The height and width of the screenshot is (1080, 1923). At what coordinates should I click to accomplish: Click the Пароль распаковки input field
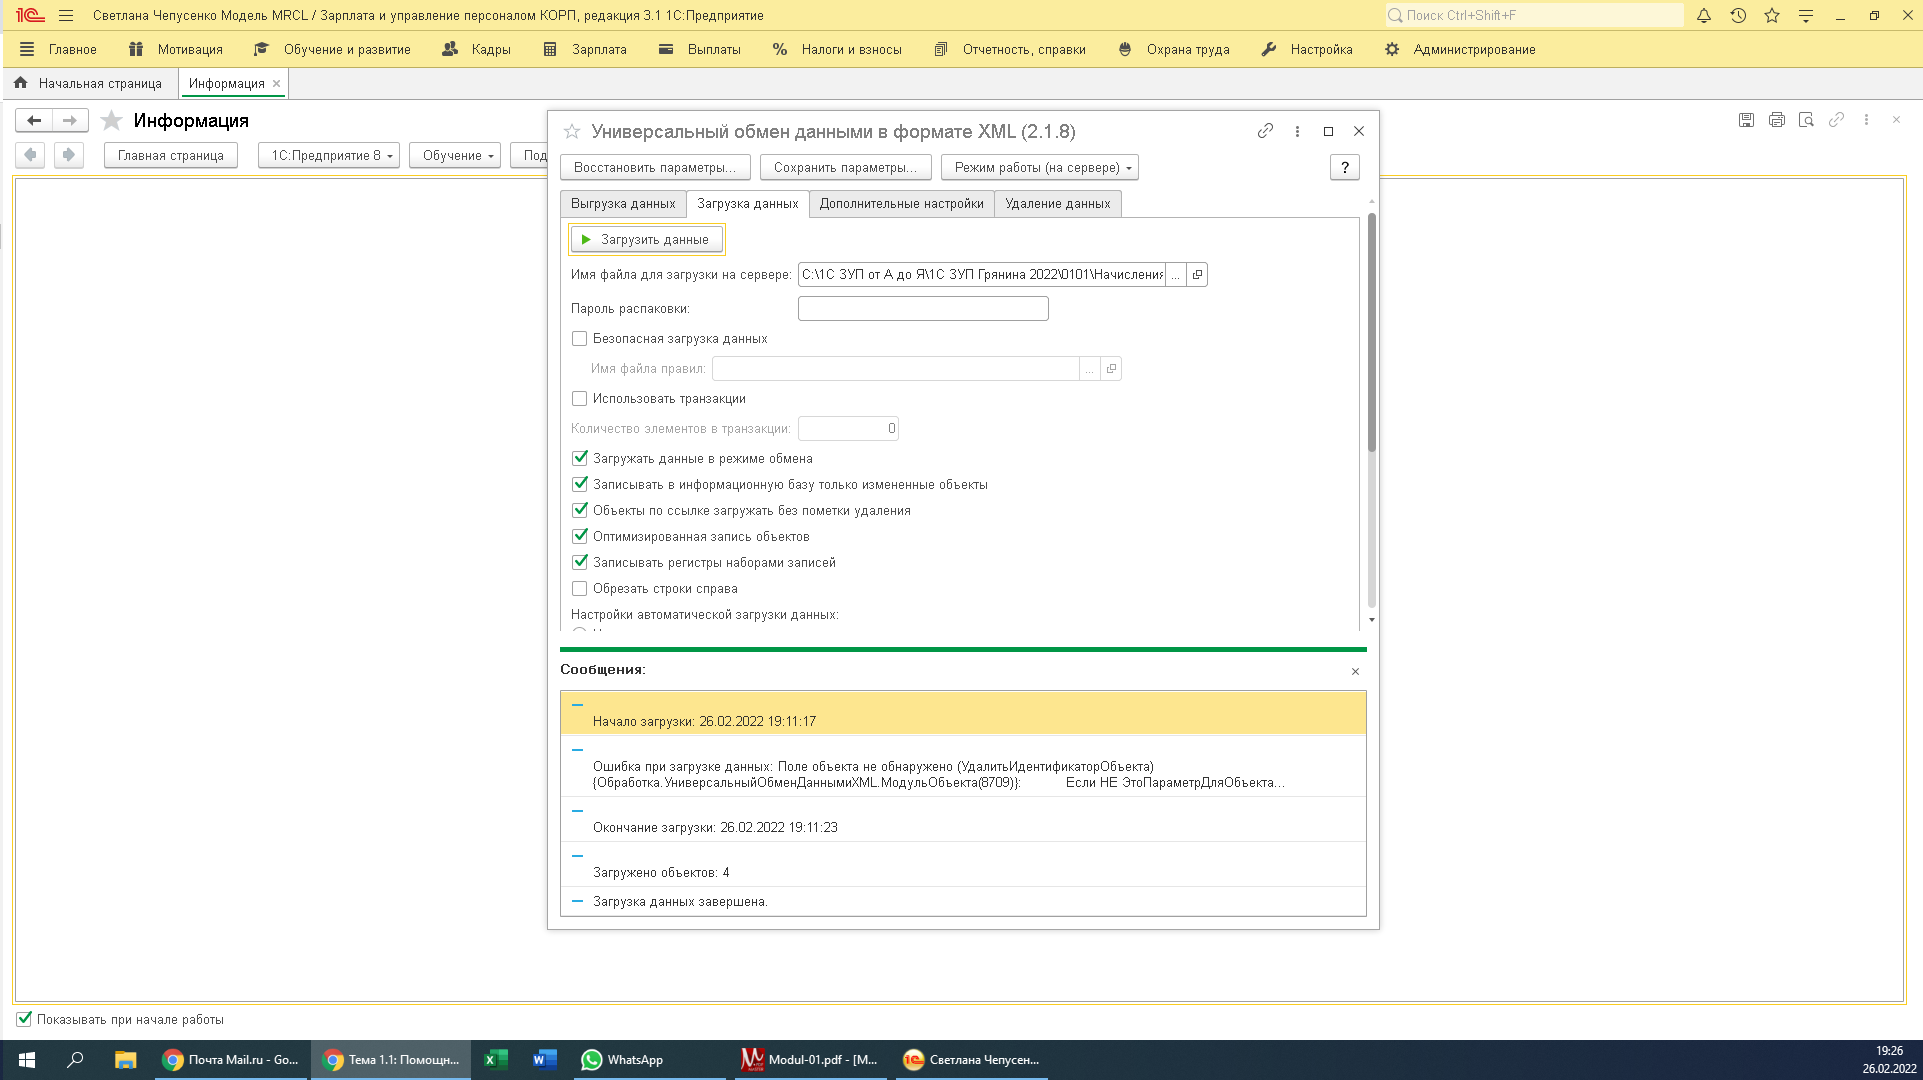[x=922, y=309]
